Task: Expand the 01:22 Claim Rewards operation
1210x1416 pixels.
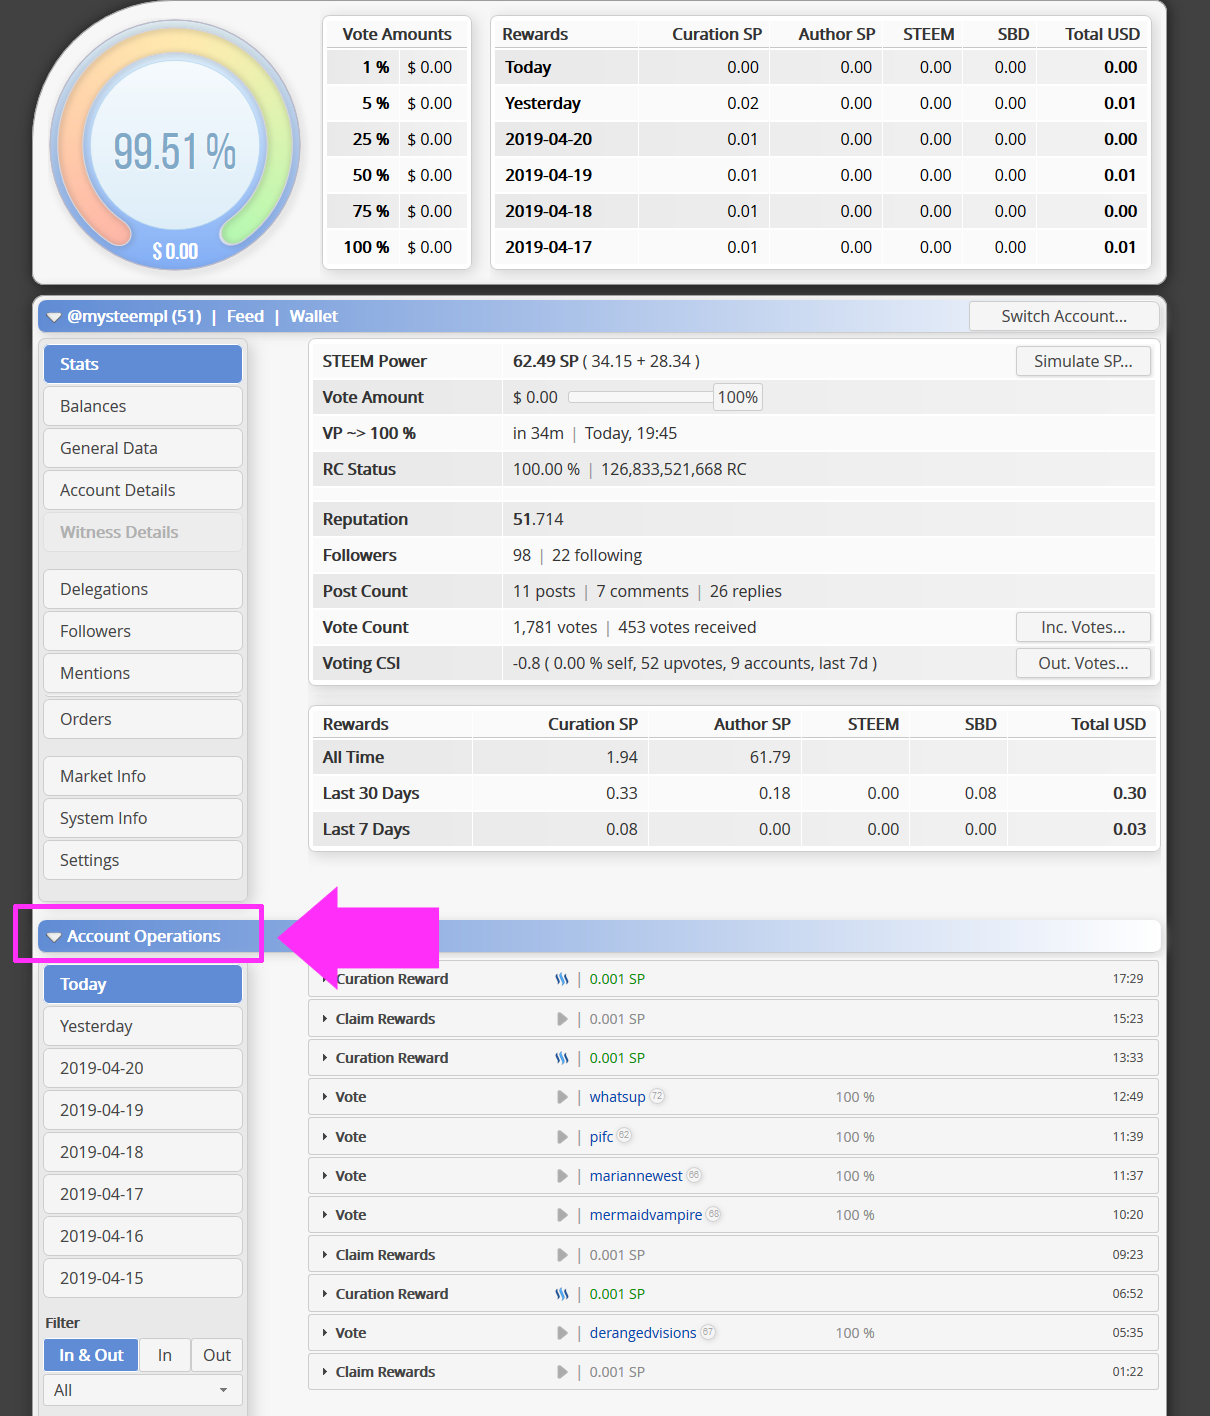Action: click(x=325, y=1372)
